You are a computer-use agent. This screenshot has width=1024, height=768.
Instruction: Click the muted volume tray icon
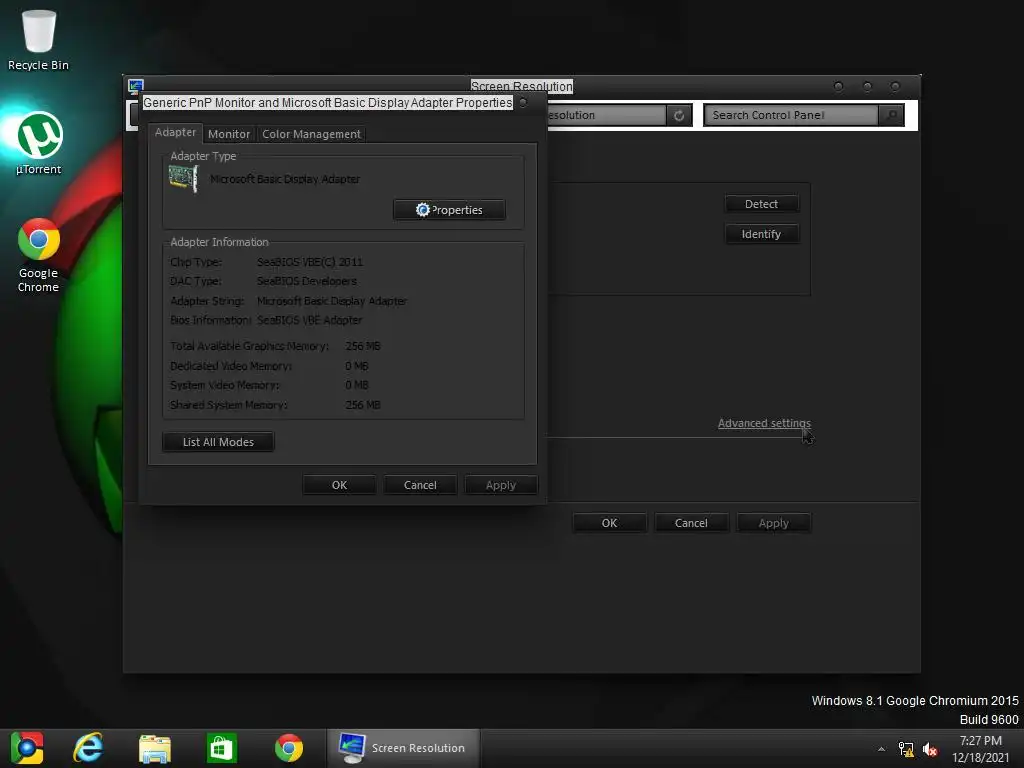[x=930, y=749]
